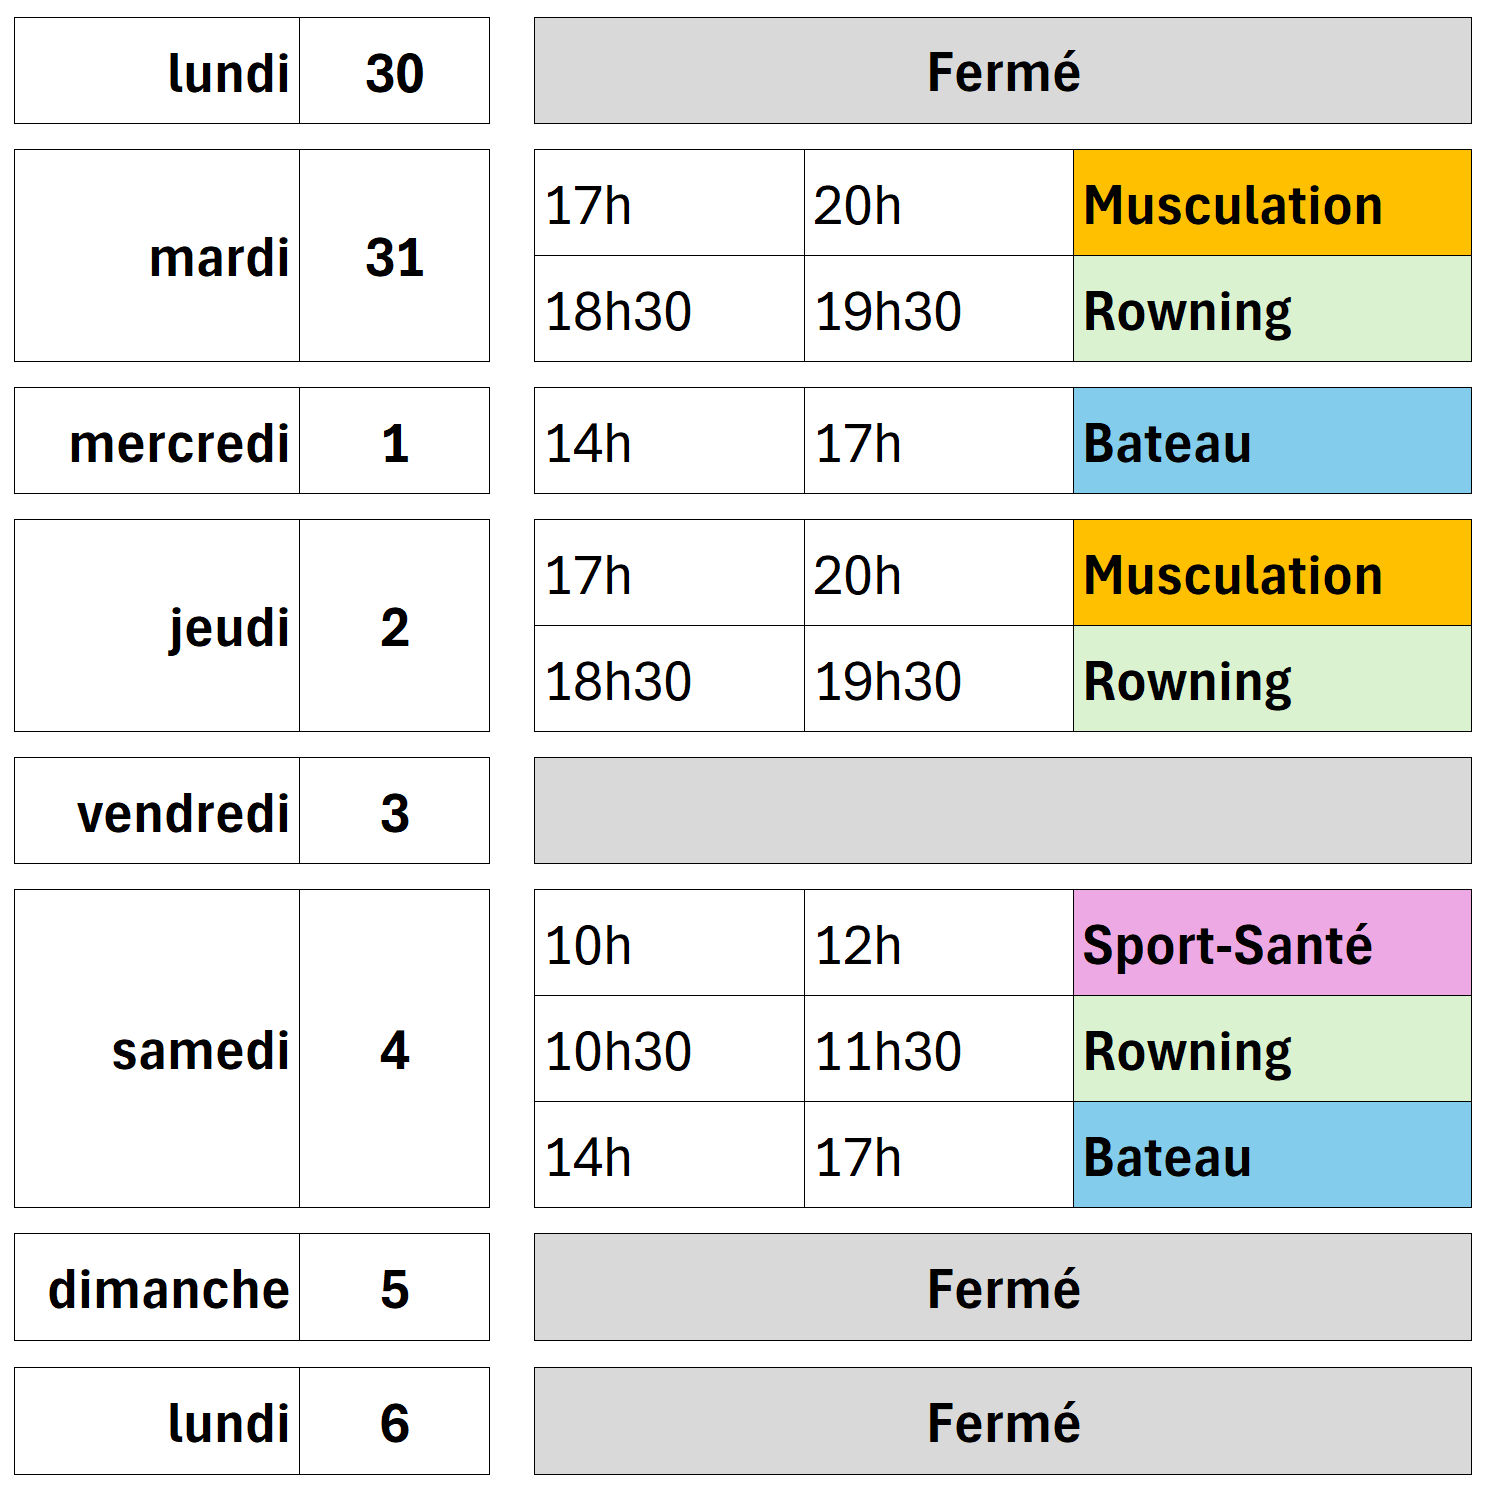Viewport: 1485px width, 1485px height.
Task: Select the Rowning cell on samedi
Action: [x=1271, y=1049]
